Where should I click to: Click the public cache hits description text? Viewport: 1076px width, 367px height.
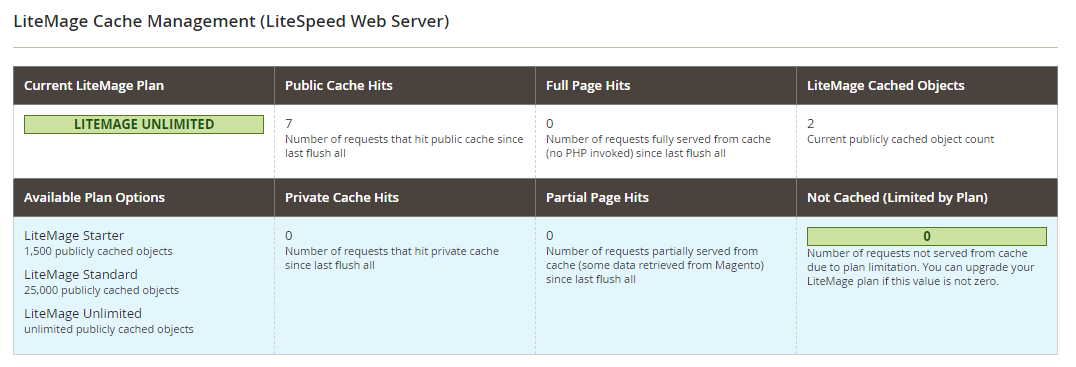[x=404, y=146]
